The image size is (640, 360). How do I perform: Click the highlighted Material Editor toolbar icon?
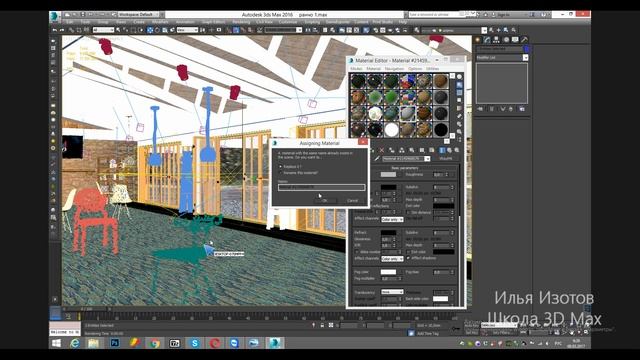pos(366,30)
